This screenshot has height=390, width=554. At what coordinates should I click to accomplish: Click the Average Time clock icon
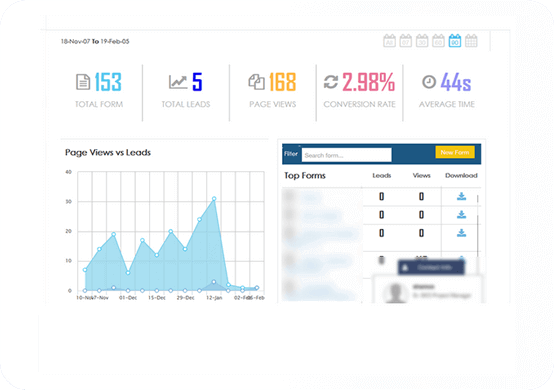429,82
